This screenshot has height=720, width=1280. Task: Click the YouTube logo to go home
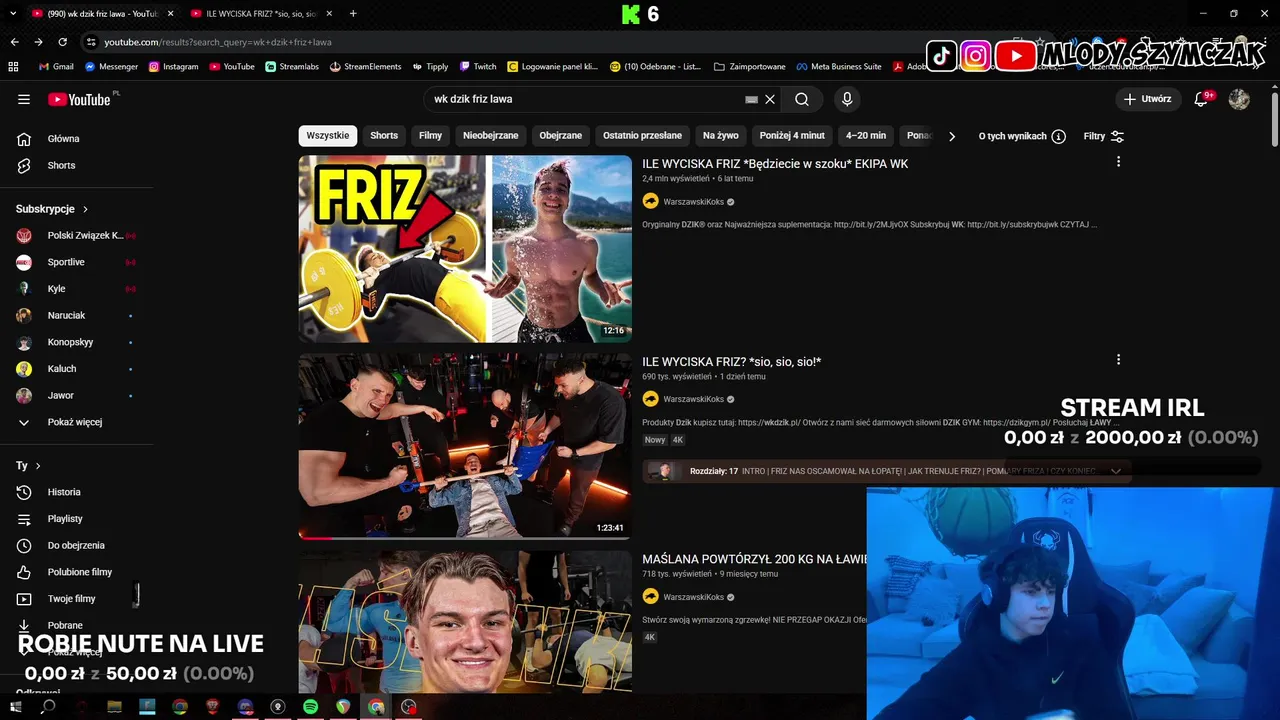click(x=79, y=99)
